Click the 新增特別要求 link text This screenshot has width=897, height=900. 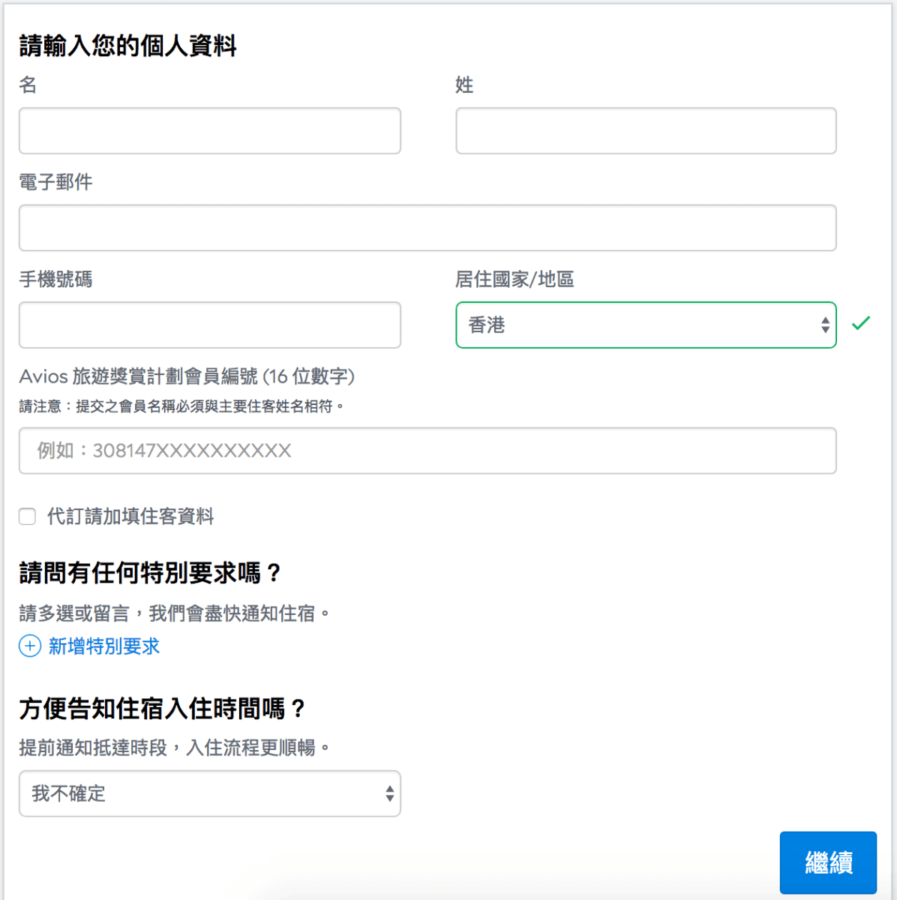coord(104,646)
